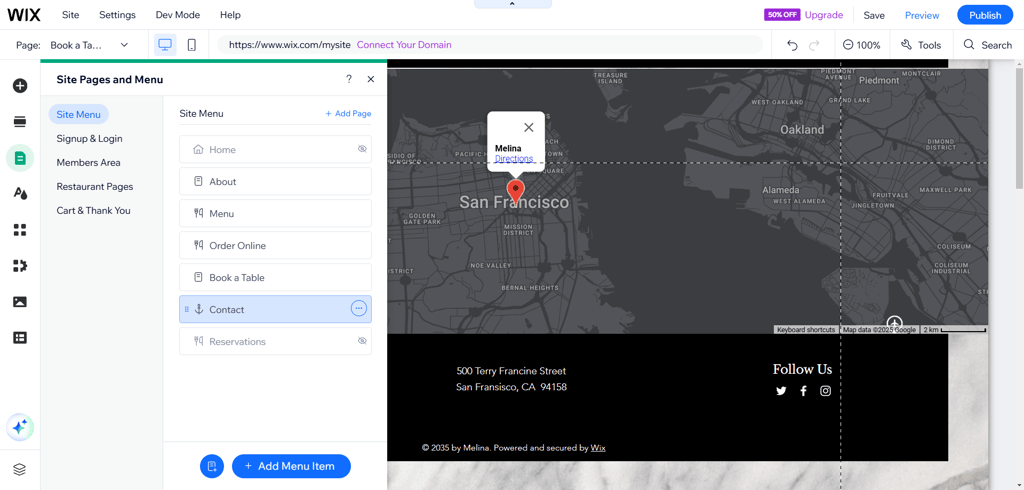
Task: Open the Layers icon at sidebar bottom
Action: [x=20, y=469]
